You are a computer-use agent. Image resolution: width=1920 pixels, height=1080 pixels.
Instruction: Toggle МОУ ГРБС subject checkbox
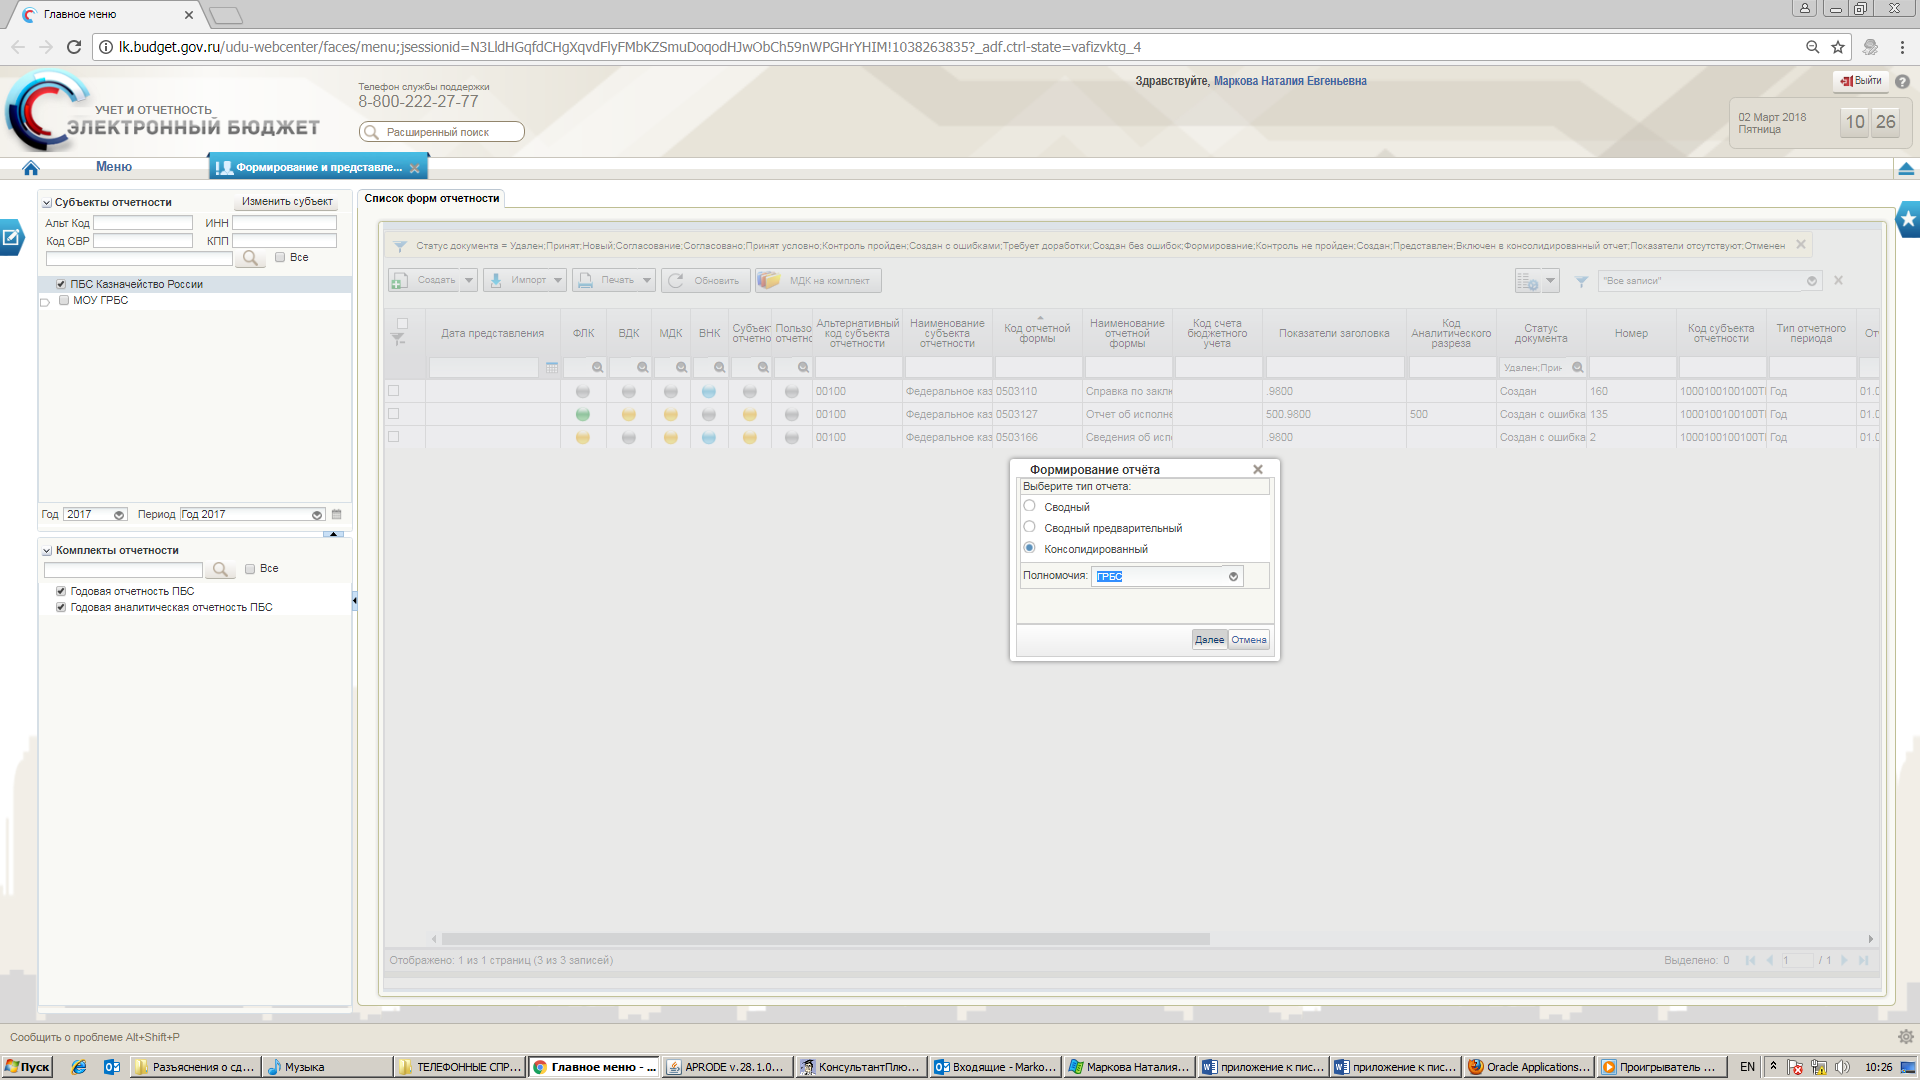pyautogui.click(x=64, y=300)
